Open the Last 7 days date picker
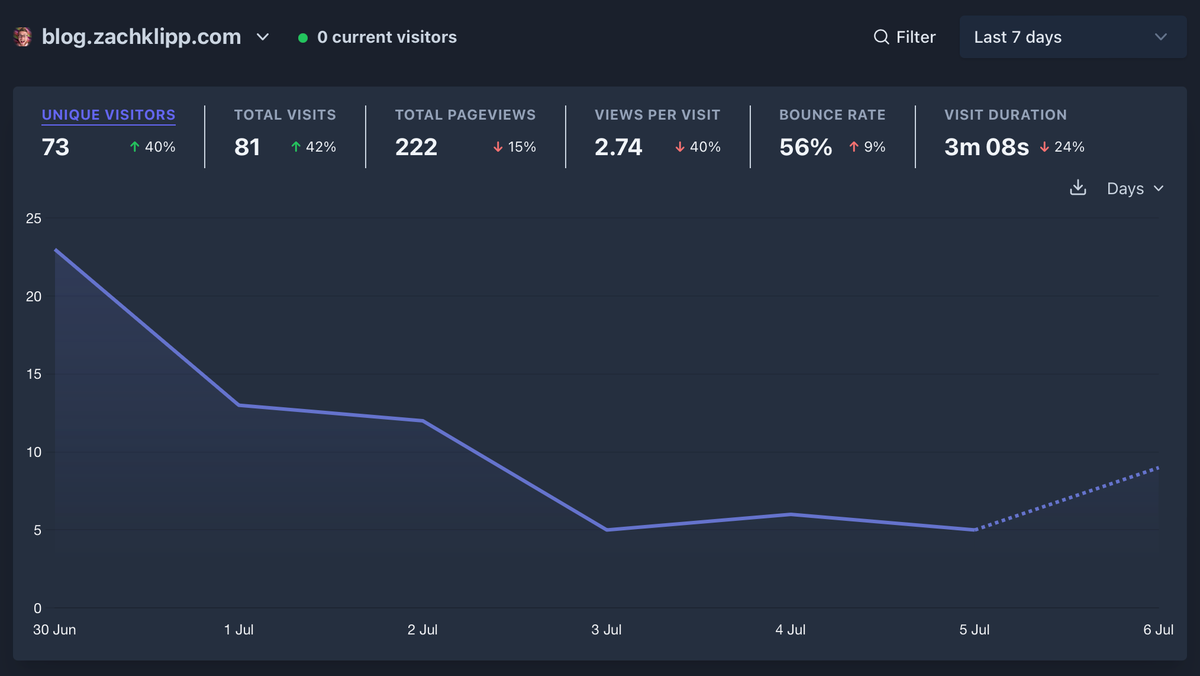1200x676 pixels. click(x=1072, y=36)
